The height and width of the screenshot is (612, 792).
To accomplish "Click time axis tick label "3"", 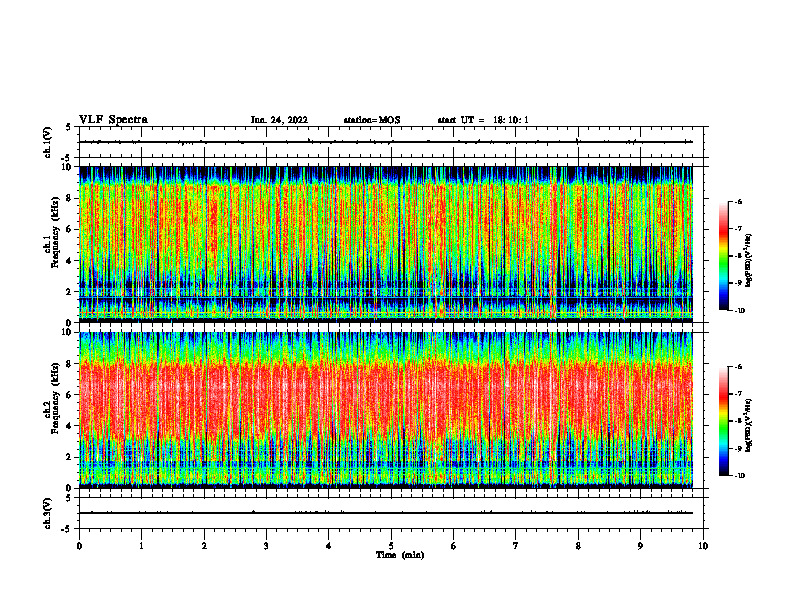I will tap(266, 546).
